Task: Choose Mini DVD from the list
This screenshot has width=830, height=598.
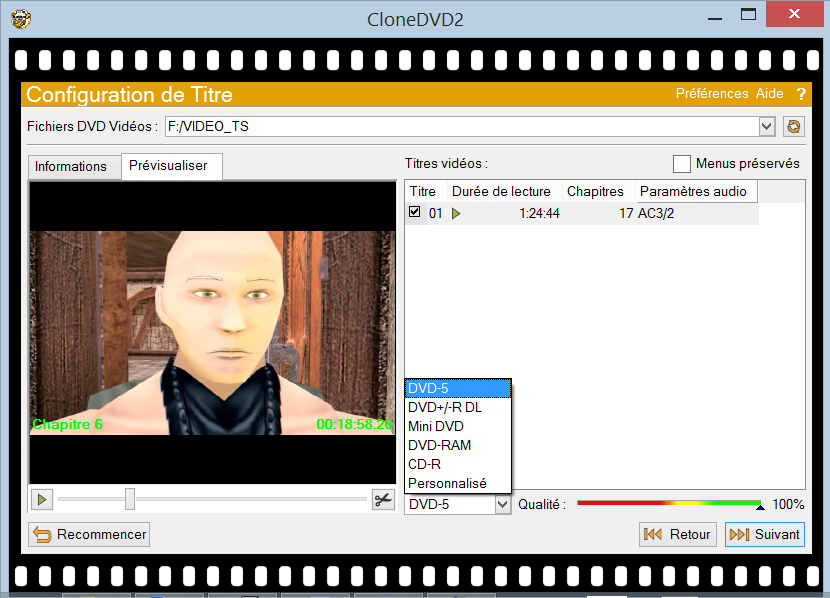Action: pyautogui.click(x=458, y=426)
